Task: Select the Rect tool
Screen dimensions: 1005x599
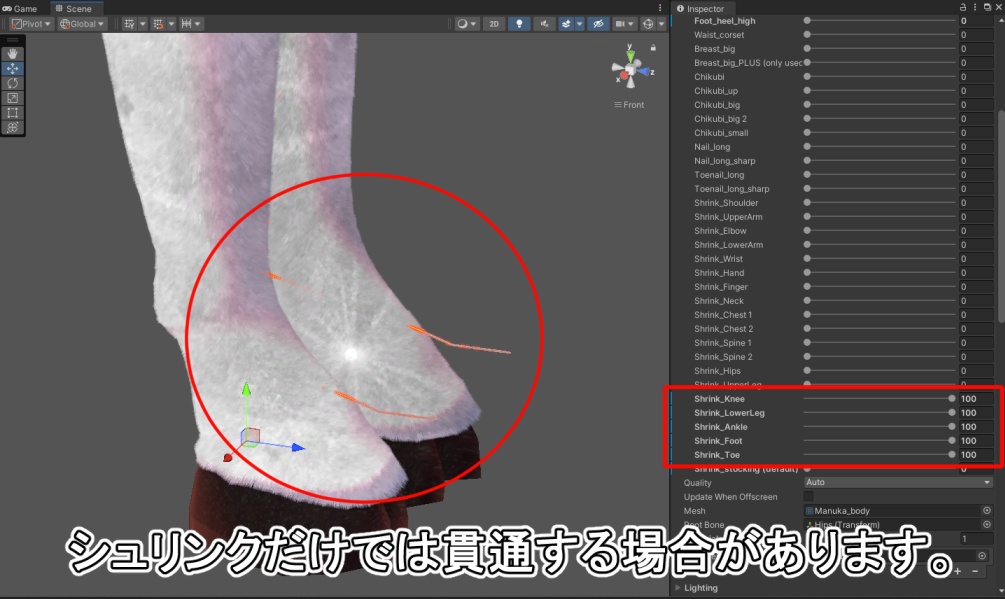Action: tap(12, 113)
